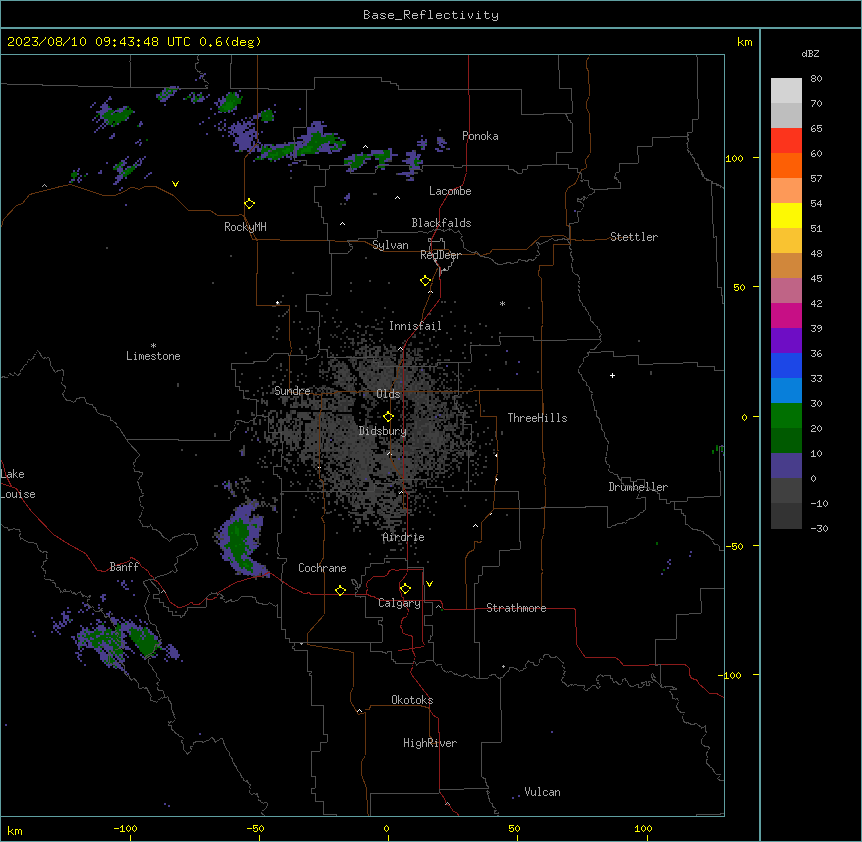Click the Banff label

(124, 567)
